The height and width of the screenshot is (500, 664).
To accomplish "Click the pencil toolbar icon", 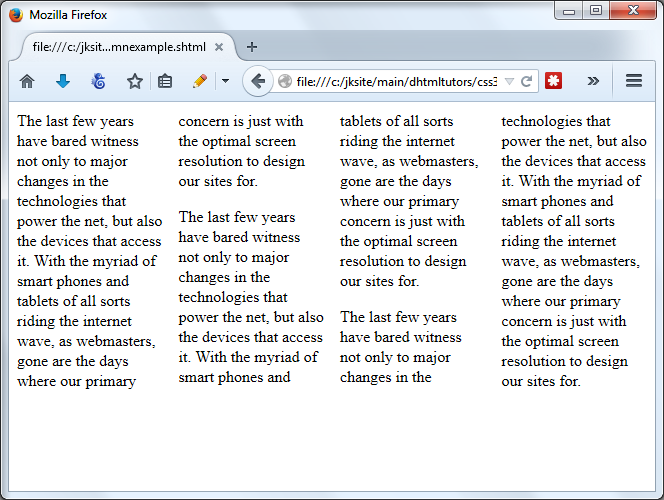I will coord(200,81).
